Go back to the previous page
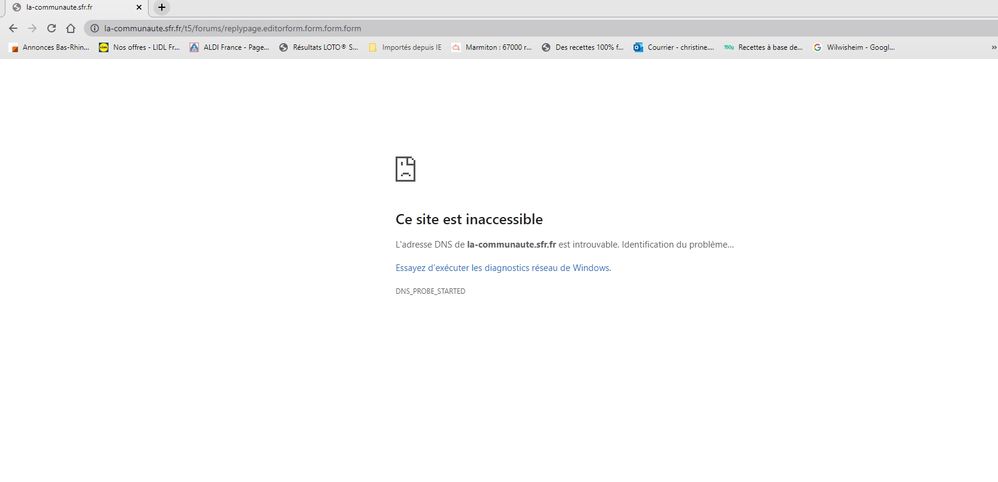998x482 pixels. [13, 28]
